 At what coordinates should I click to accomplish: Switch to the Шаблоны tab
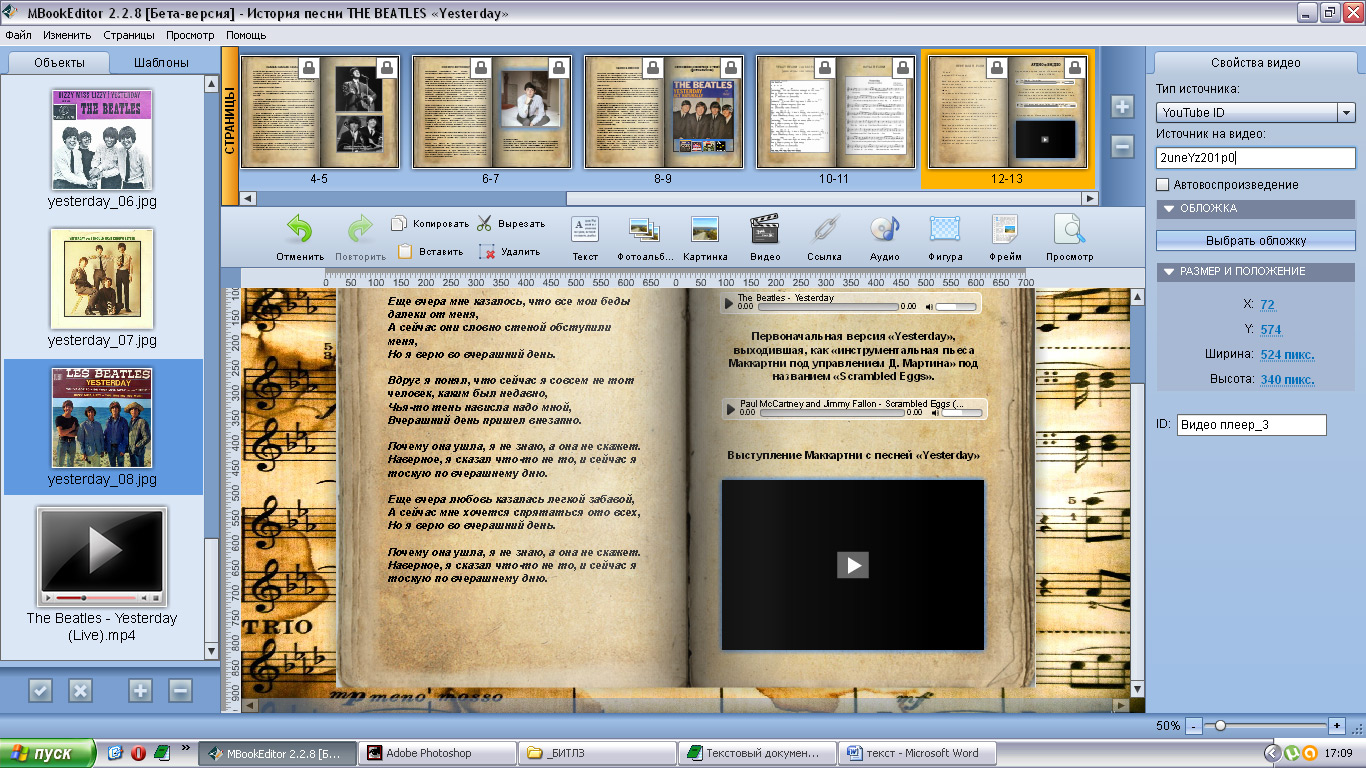(162, 62)
